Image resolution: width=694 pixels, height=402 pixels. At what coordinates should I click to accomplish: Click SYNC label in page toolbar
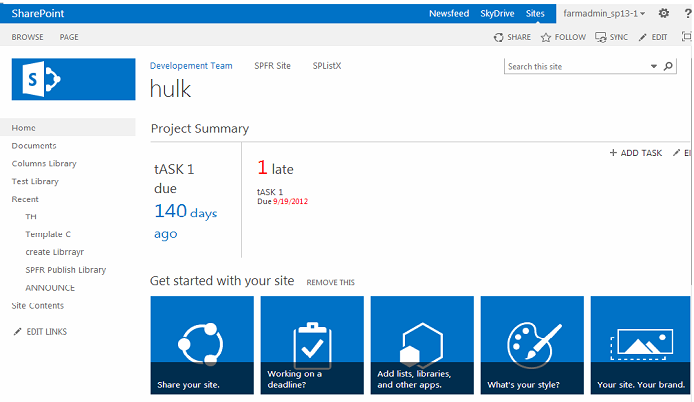pos(619,37)
